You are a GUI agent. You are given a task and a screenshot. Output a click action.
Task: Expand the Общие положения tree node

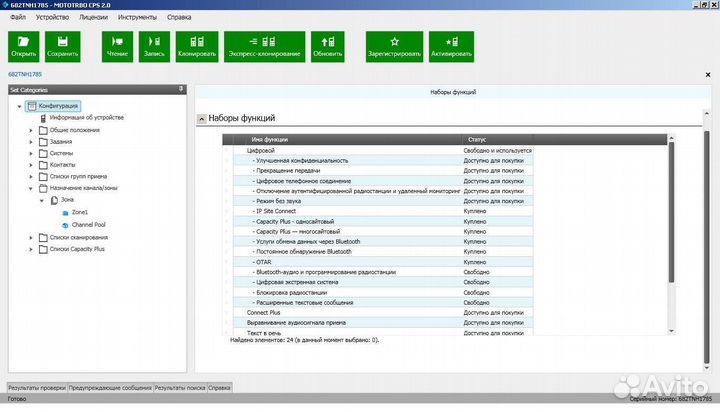tap(30, 130)
